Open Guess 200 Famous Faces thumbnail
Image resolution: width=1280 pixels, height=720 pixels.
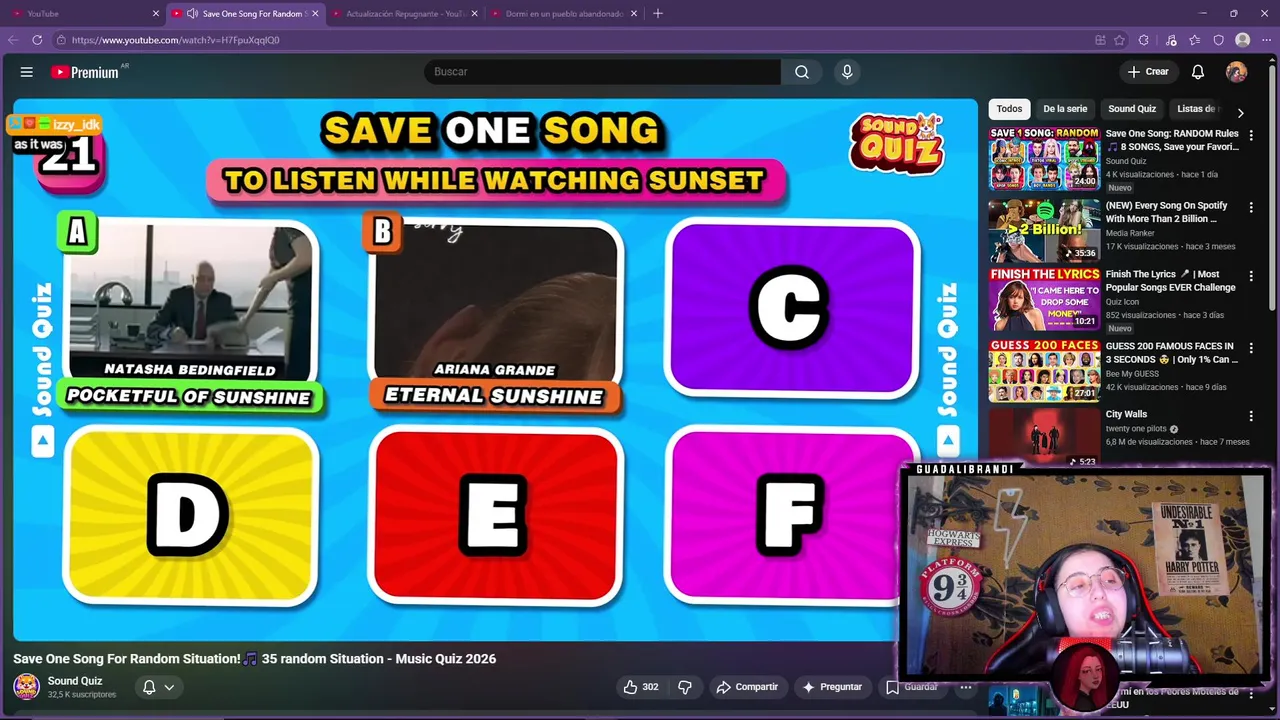(1044, 371)
